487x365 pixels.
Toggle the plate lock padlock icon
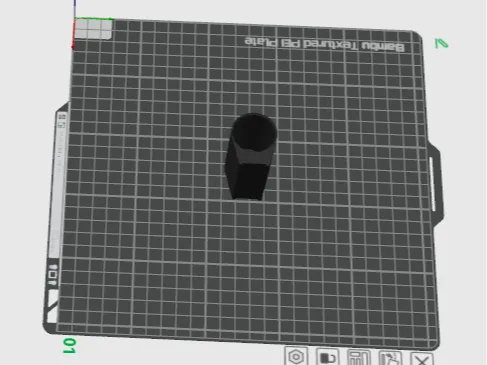click(x=328, y=357)
